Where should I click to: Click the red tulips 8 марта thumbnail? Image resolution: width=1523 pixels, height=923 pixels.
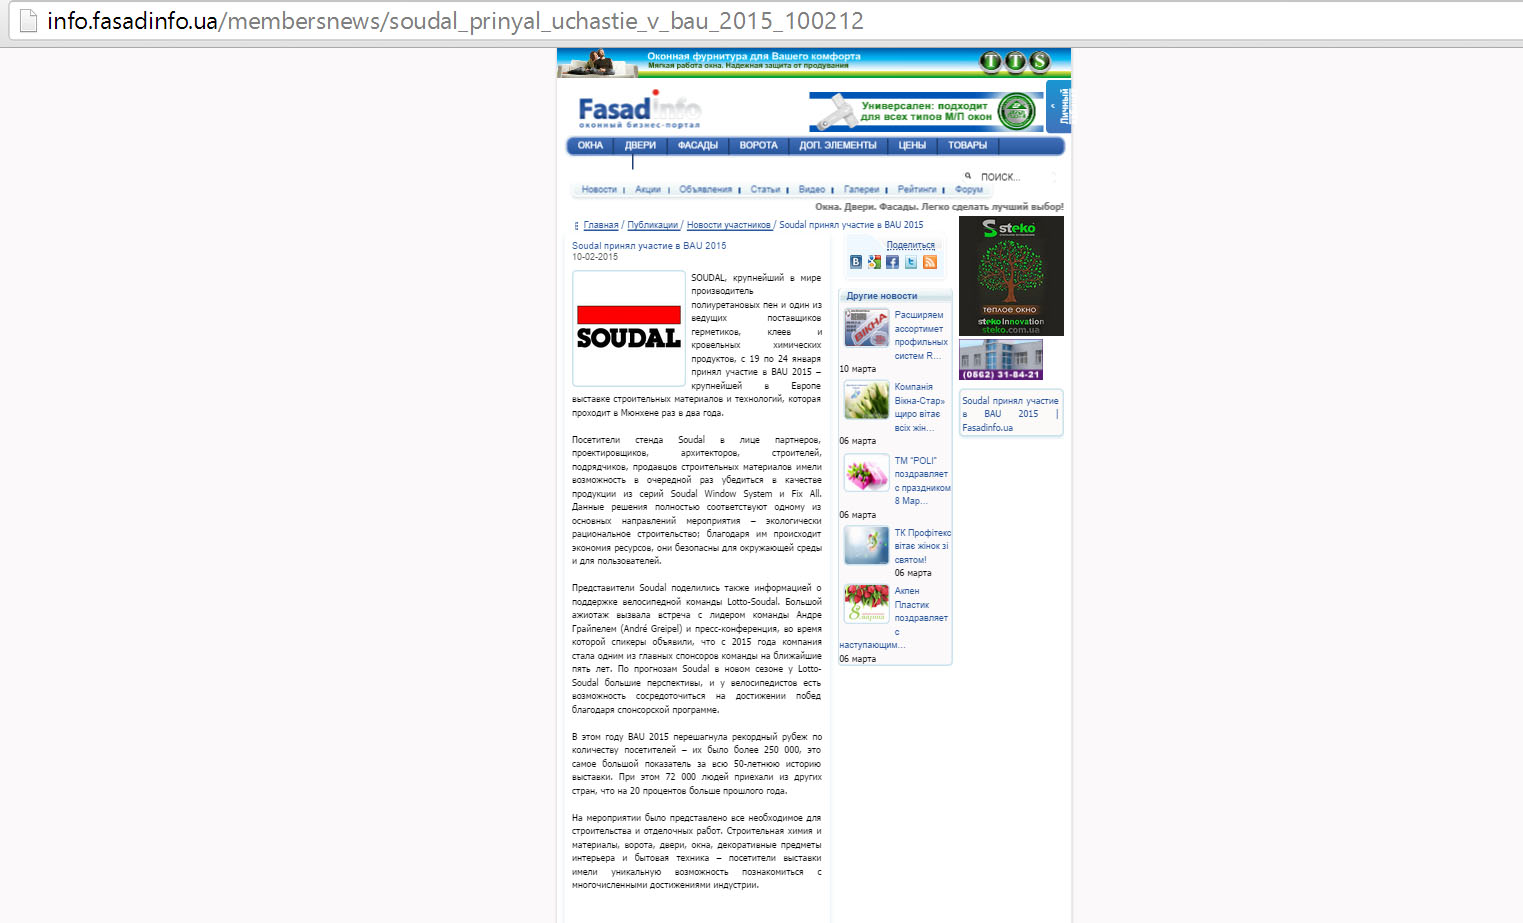pyautogui.click(x=866, y=604)
